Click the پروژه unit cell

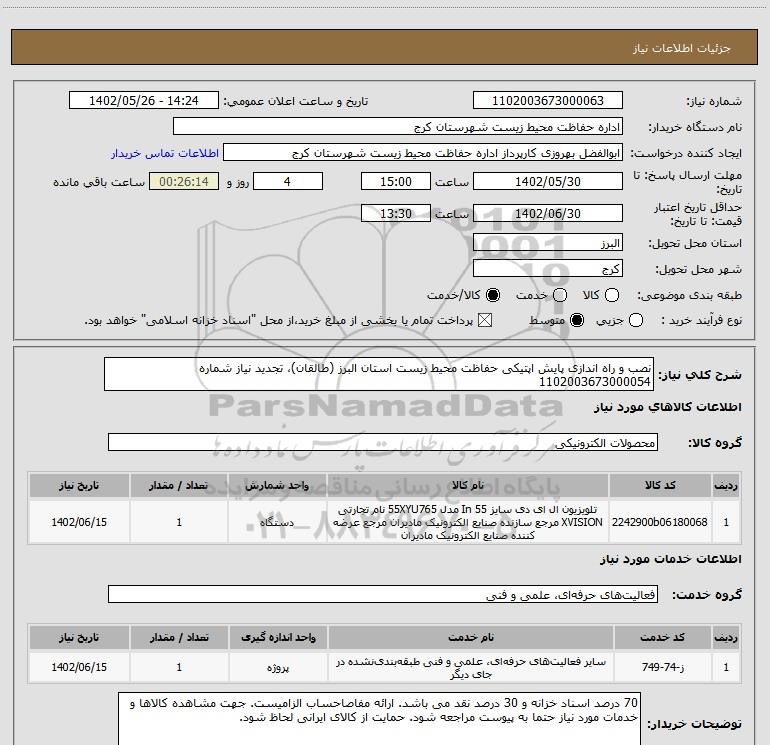278,667
